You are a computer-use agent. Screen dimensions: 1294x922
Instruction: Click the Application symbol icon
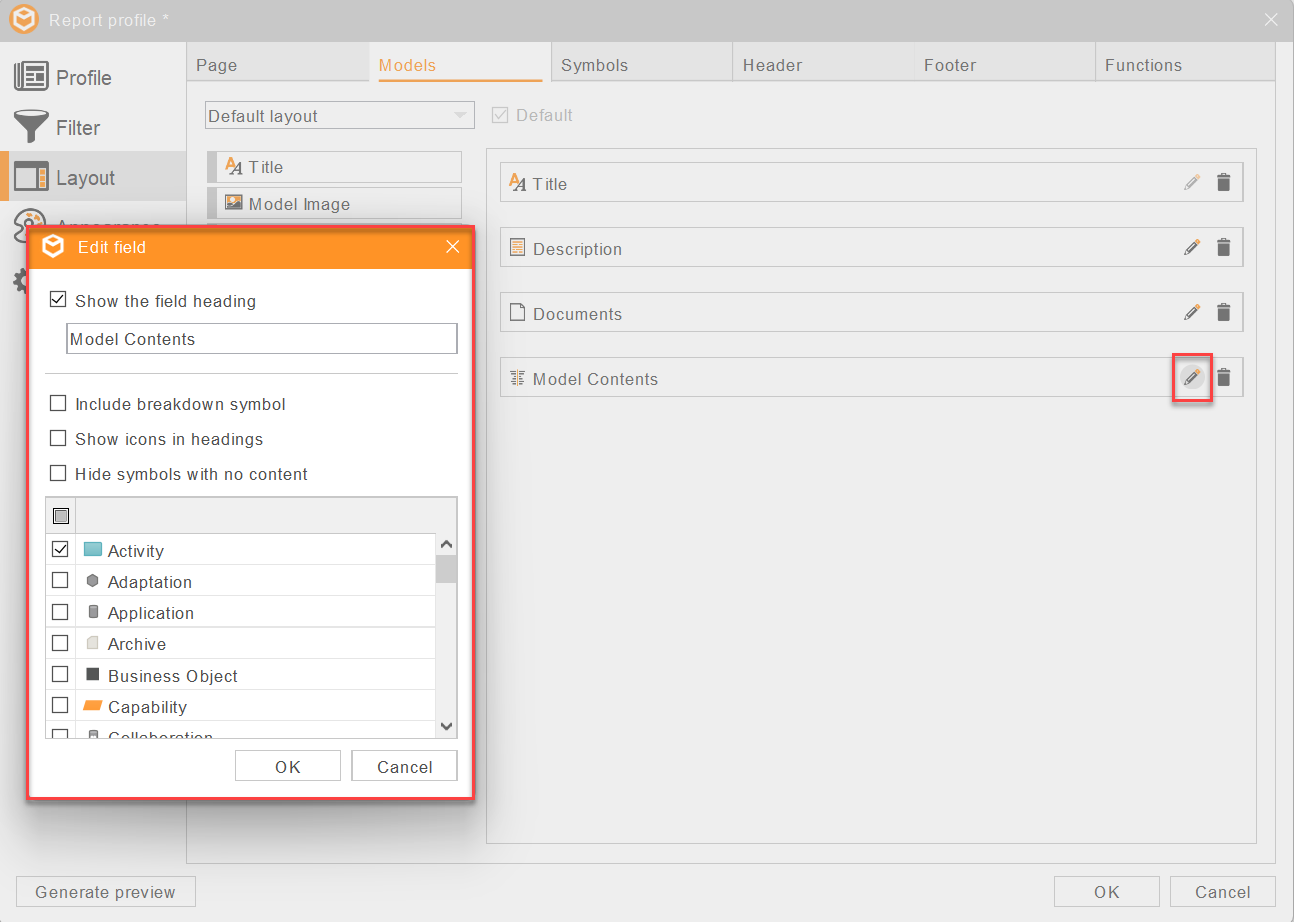coord(93,612)
